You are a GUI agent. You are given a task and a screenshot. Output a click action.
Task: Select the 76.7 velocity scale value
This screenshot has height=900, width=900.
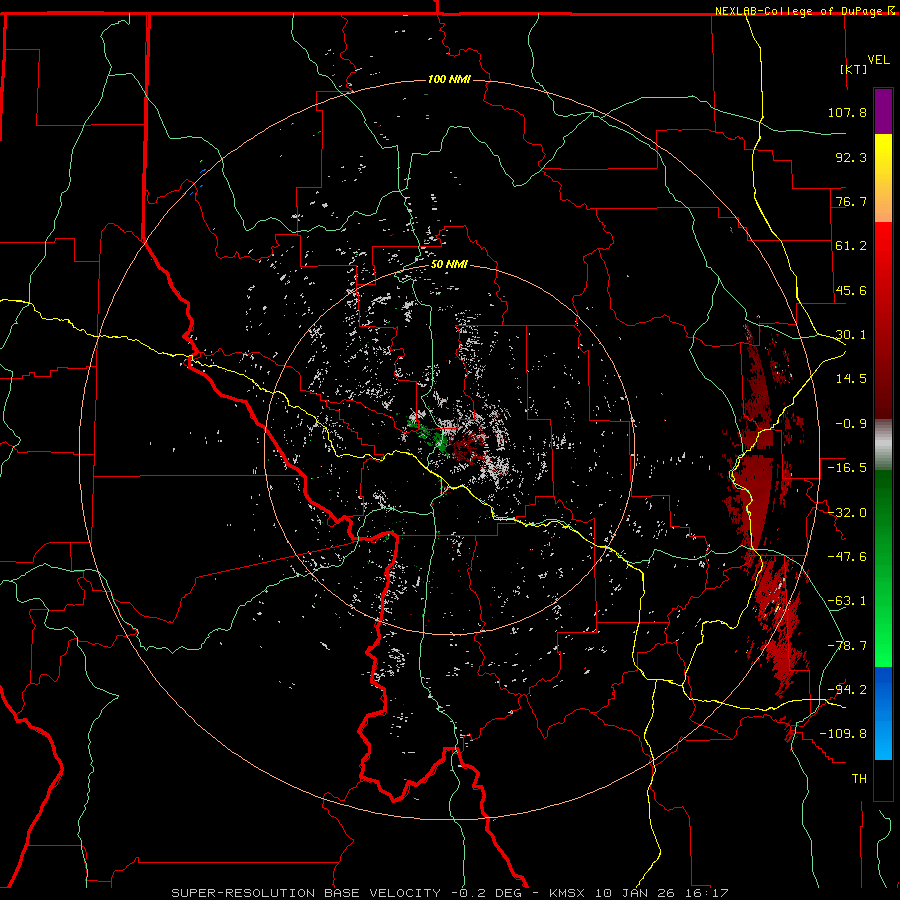click(851, 201)
